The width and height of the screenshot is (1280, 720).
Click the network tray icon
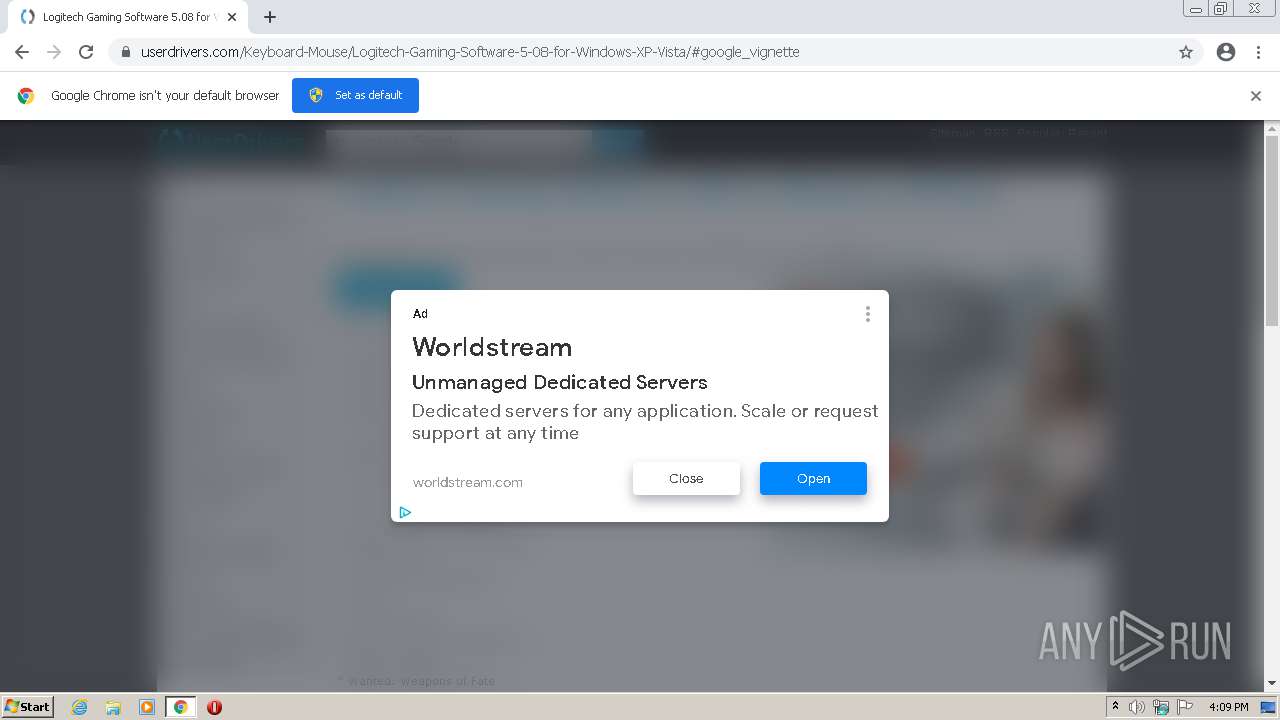click(1161, 707)
